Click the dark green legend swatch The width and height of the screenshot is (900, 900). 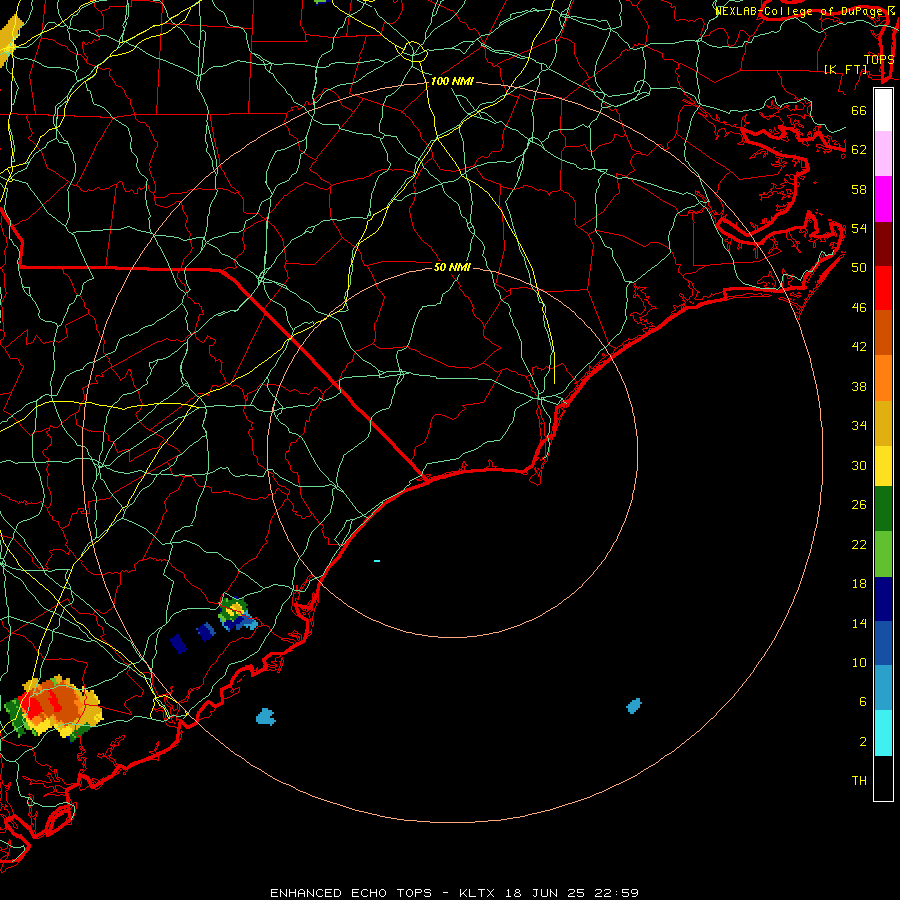(x=883, y=509)
